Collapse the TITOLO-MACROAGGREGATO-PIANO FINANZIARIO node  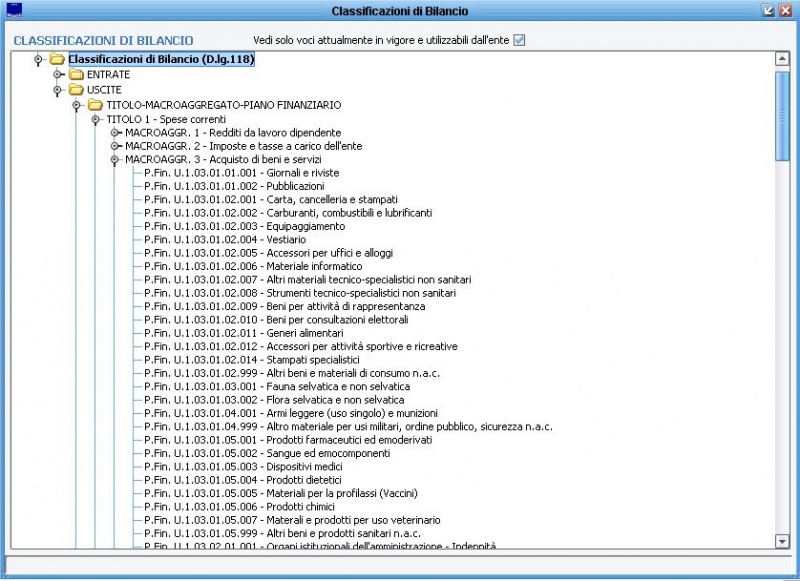(x=77, y=105)
